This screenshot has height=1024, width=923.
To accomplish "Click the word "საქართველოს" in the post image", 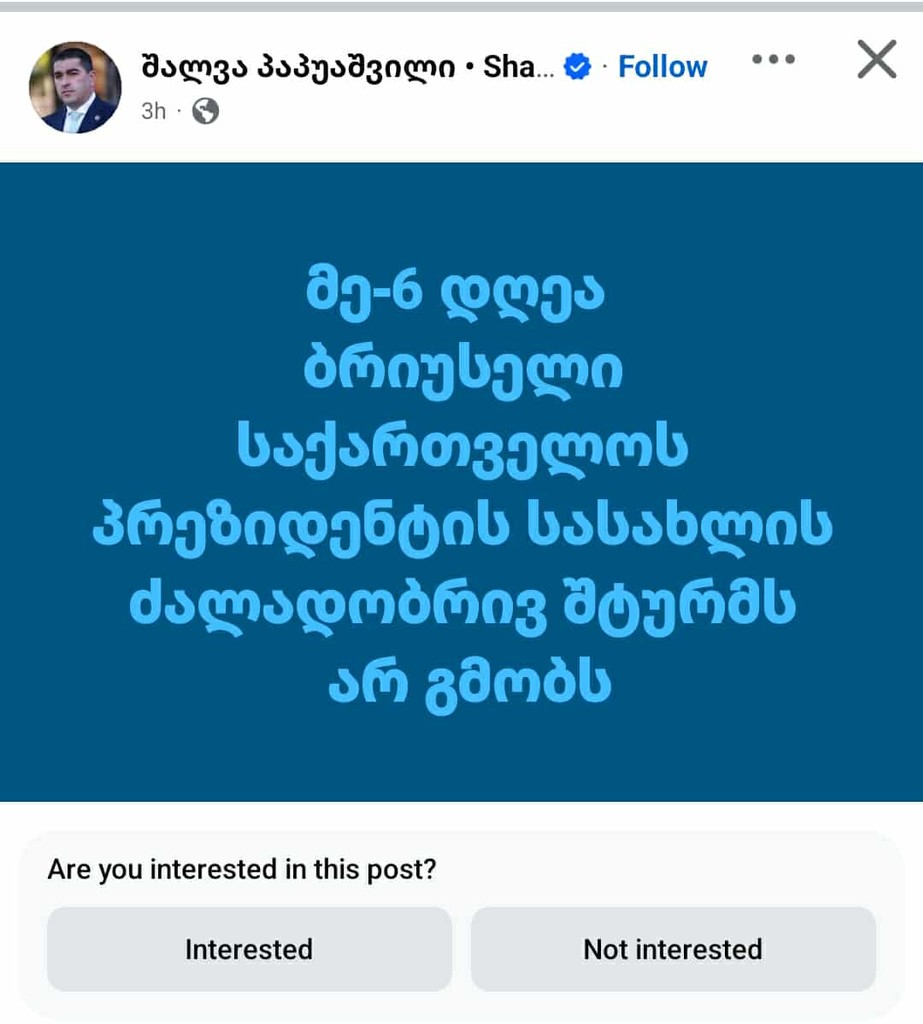I will pyautogui.click(x=461, y=448).
